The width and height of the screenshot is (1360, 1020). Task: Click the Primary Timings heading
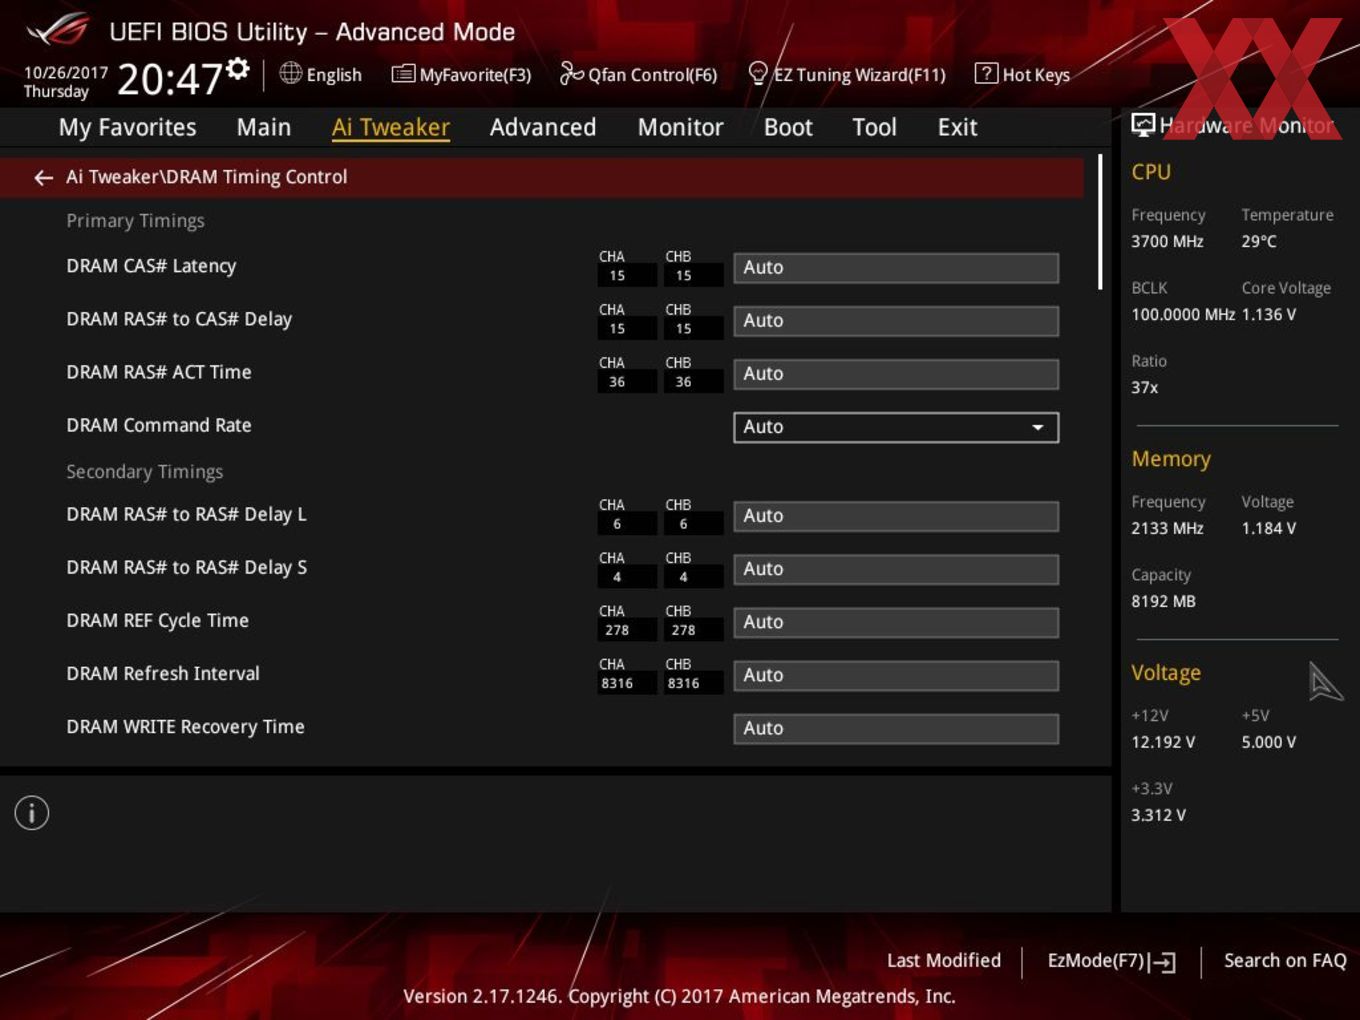pos(135,221)
